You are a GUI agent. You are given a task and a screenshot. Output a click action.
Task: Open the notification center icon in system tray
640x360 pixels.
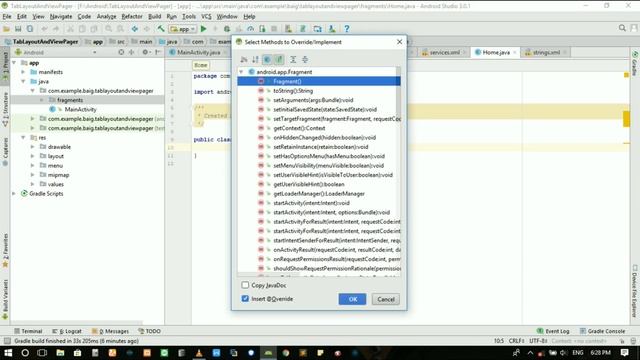click(624, 353)
